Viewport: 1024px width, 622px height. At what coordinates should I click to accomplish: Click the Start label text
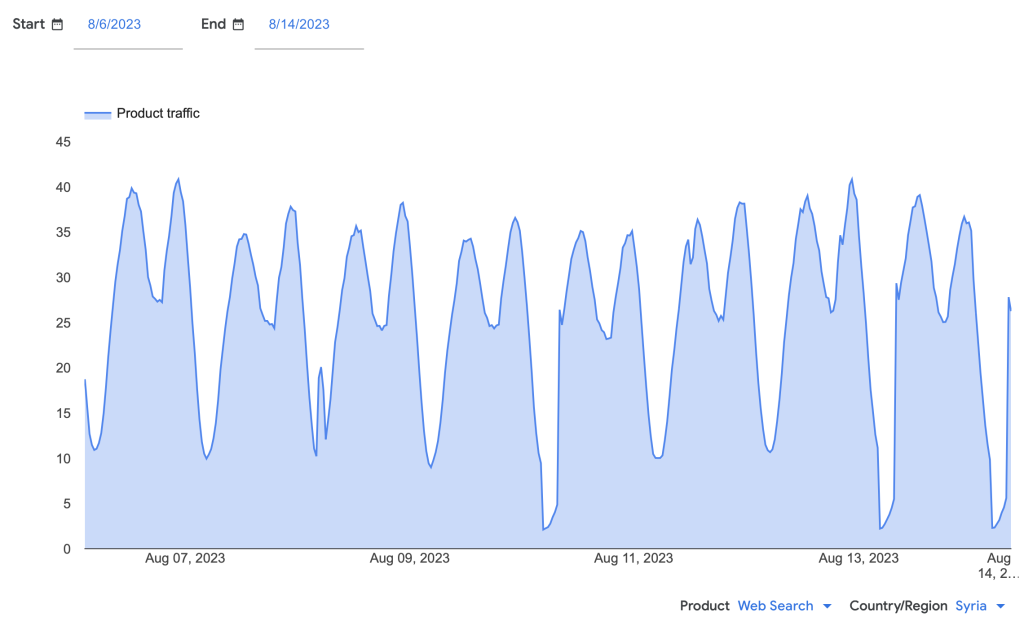(x=28, y=24)
